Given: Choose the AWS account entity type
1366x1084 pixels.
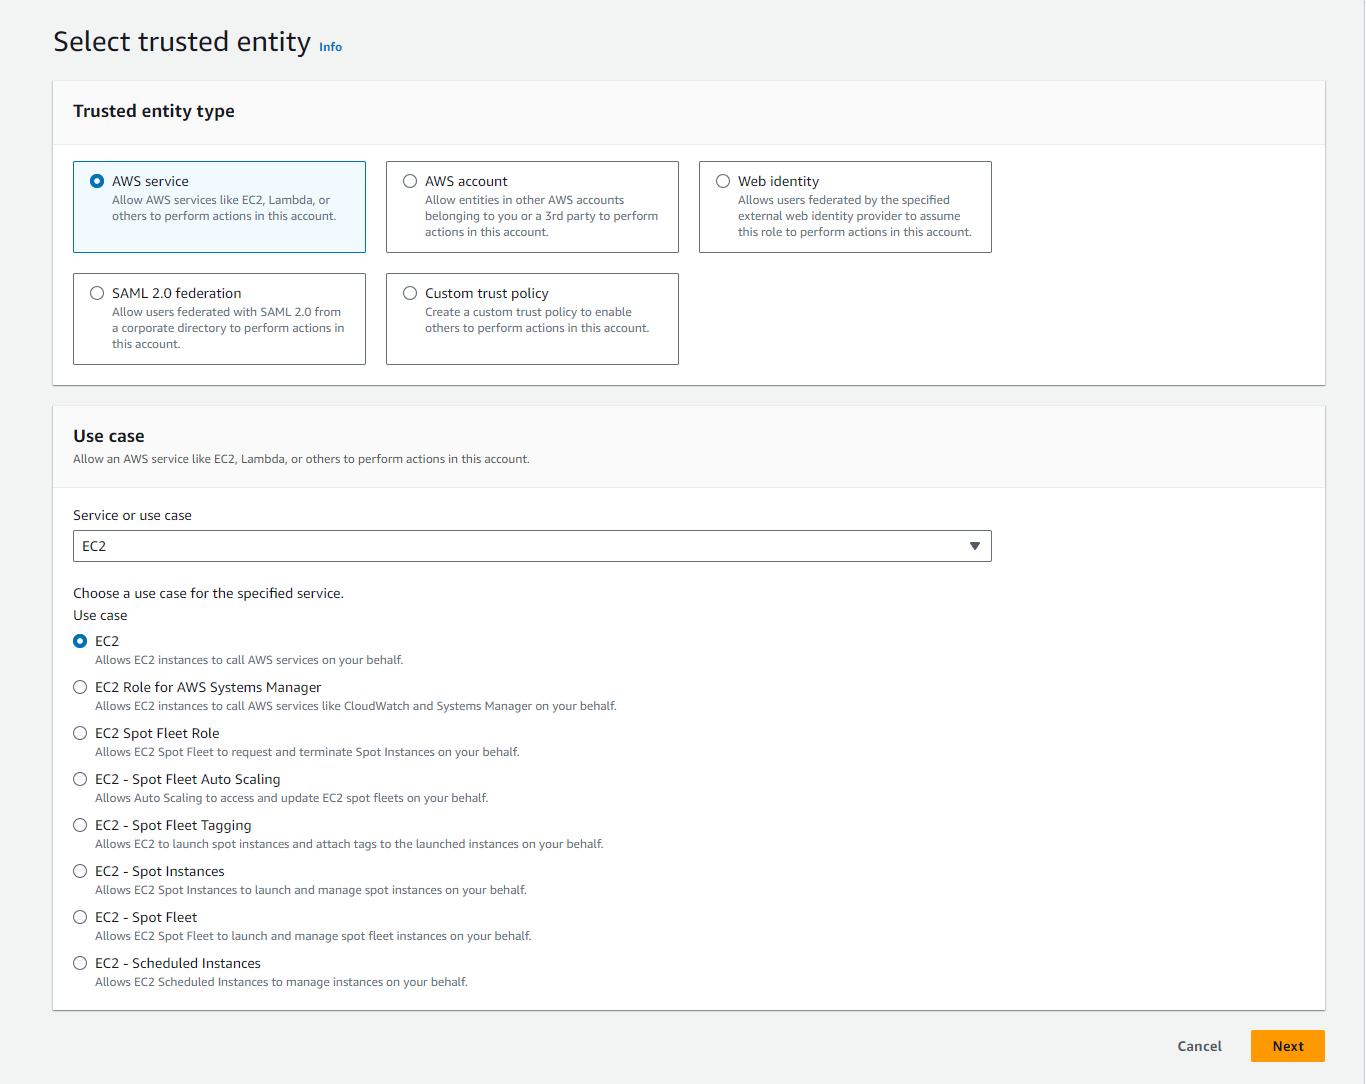Looking at the screenshot, I should click(410, 181).
